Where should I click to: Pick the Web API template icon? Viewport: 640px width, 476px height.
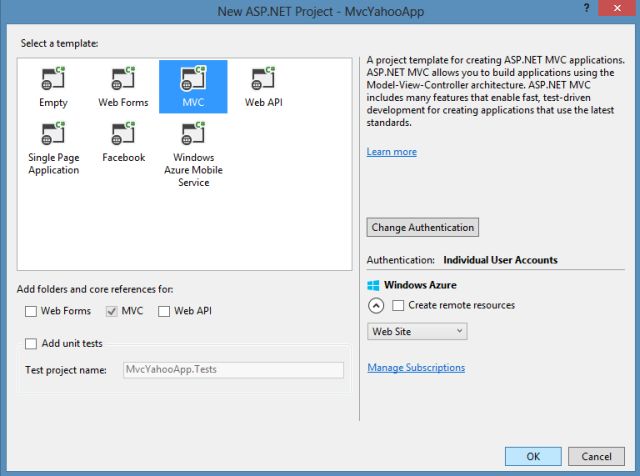[263, 79]
